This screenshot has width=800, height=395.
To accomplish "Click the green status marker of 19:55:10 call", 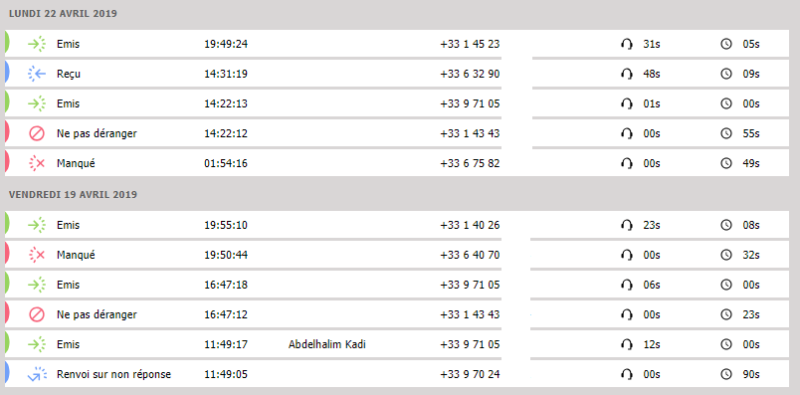I will [7, 225].
